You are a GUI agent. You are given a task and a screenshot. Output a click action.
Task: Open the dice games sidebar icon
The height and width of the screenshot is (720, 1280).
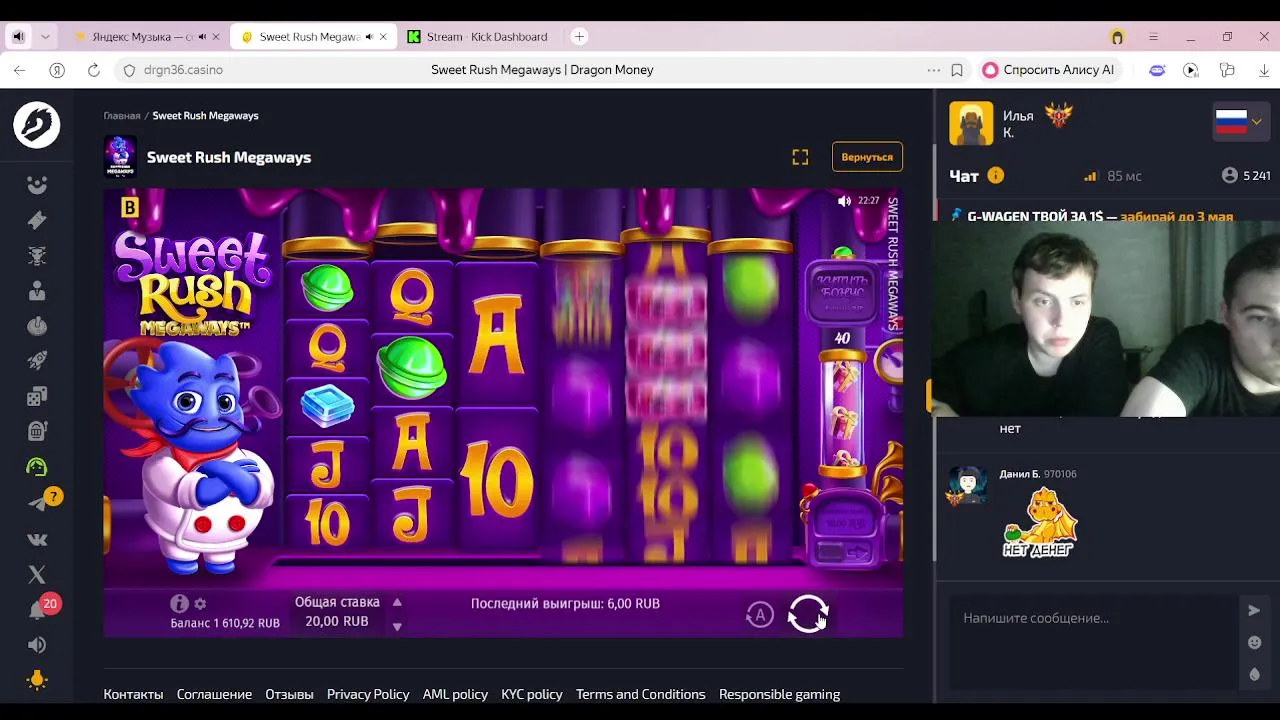pos(37,397)
